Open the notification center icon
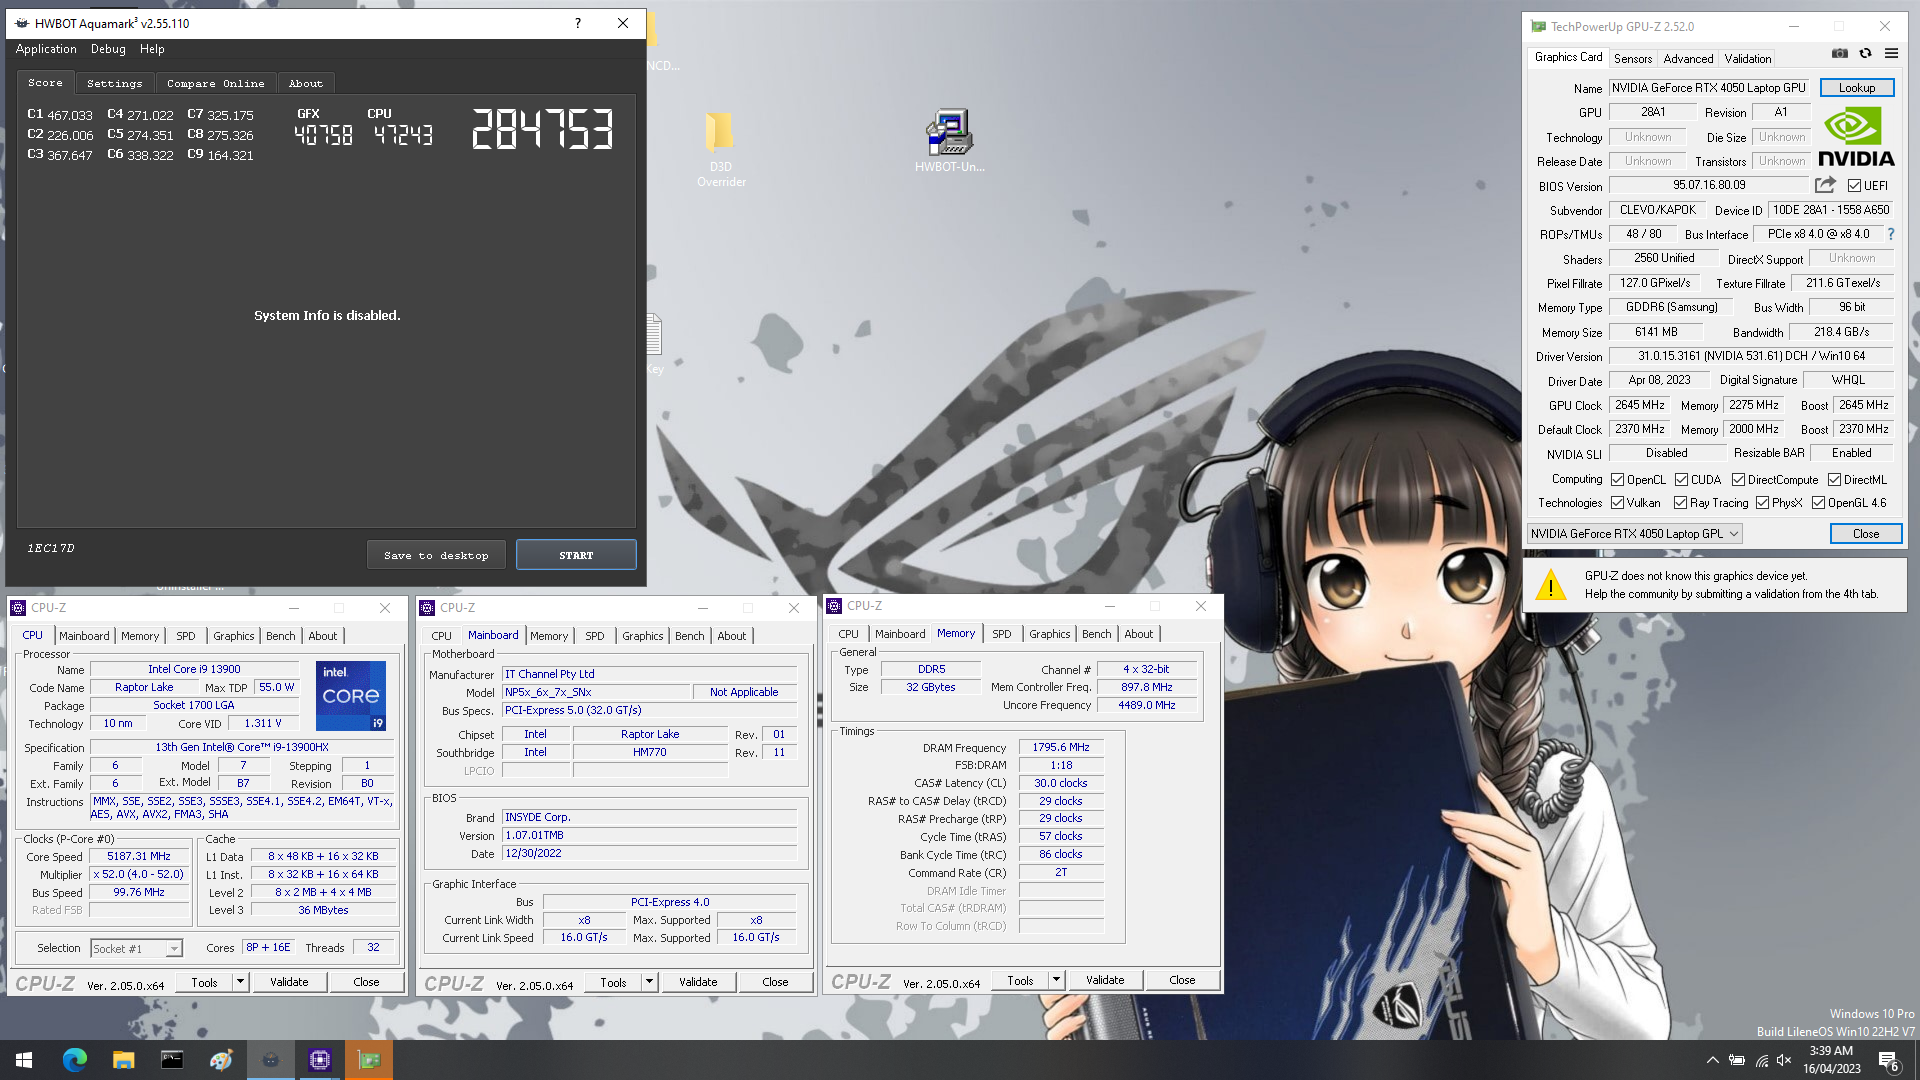The height and width of the screenshot is (1080, 1920). (x=1889, y=1061)
